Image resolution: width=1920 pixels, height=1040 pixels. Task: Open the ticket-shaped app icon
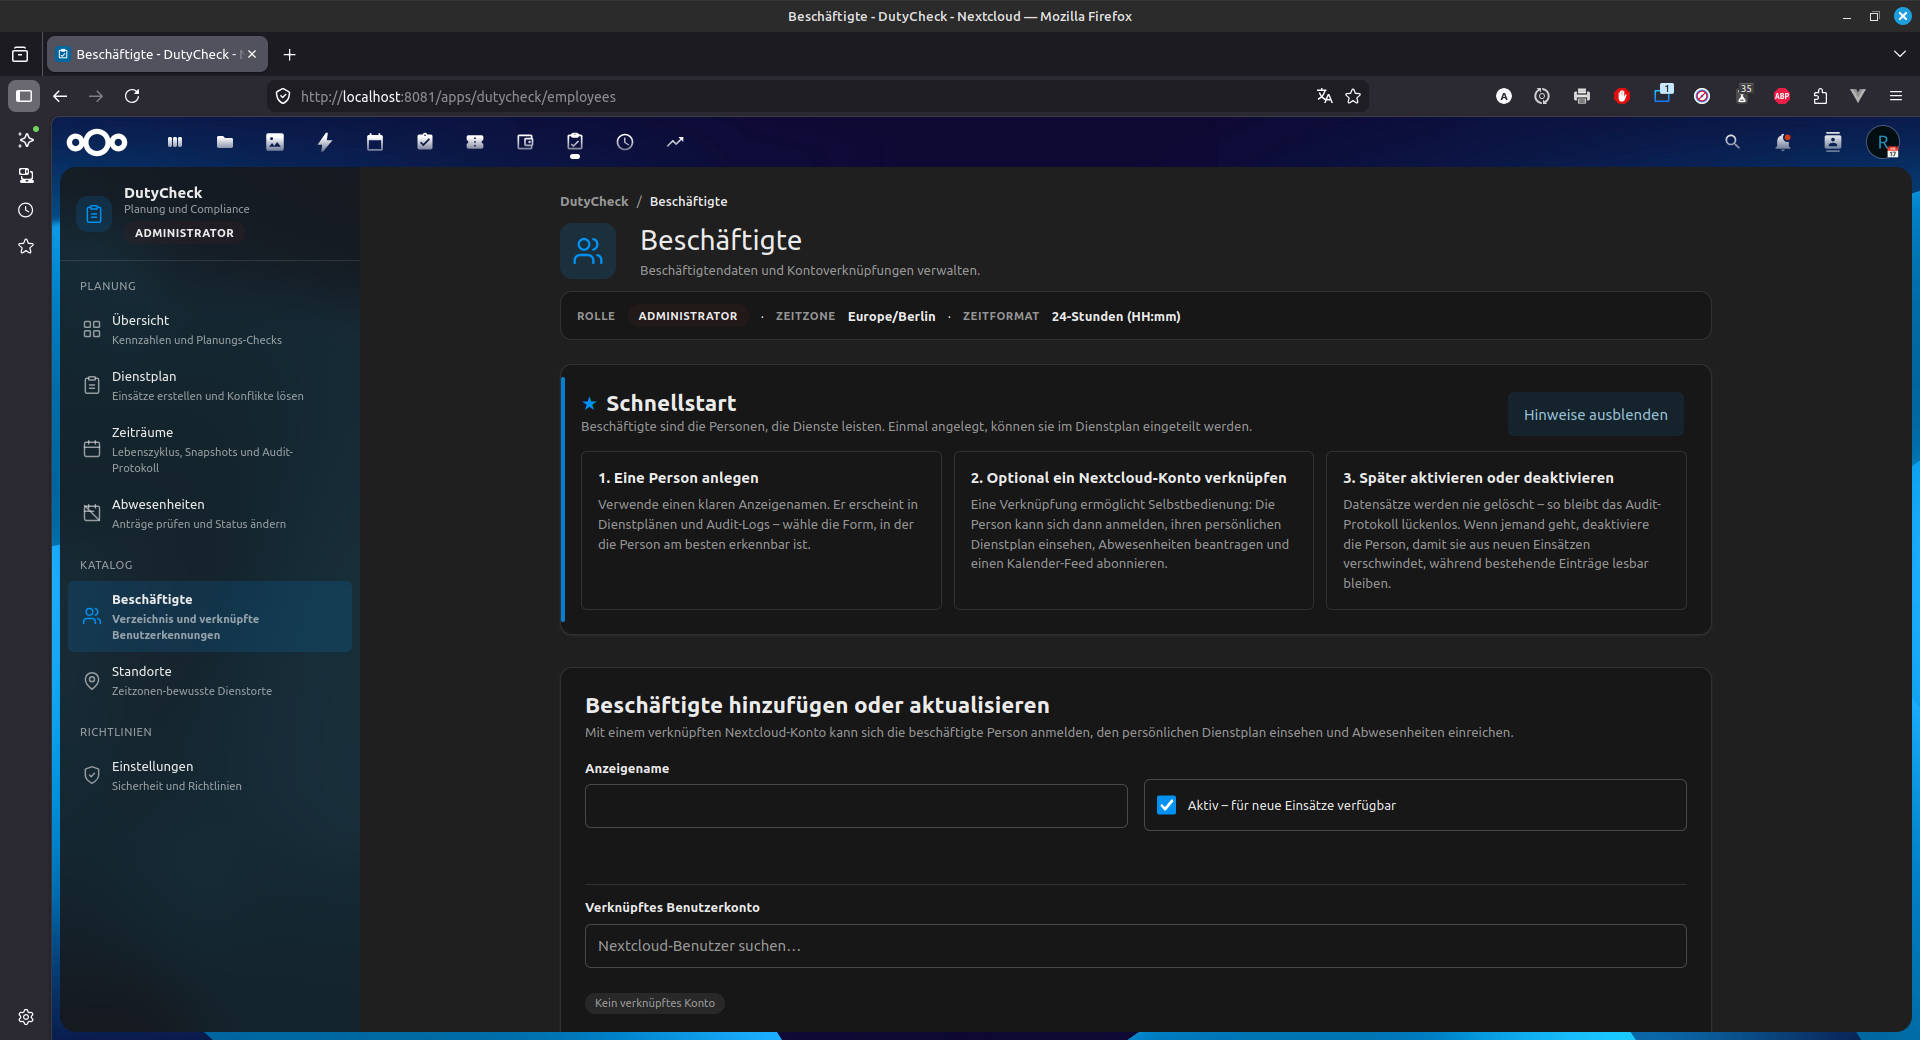coord(475,142)
